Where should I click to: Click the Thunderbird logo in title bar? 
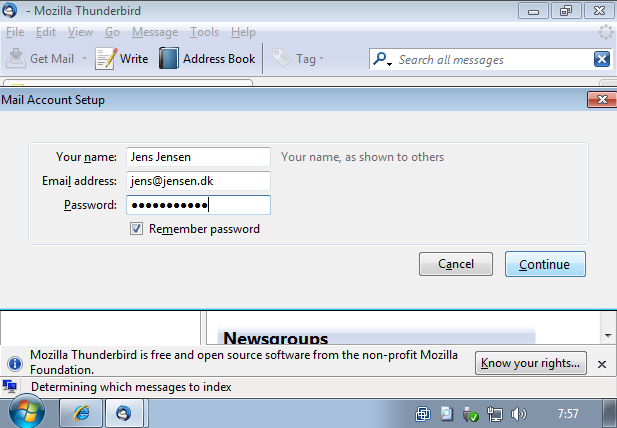tap(9, 10)
